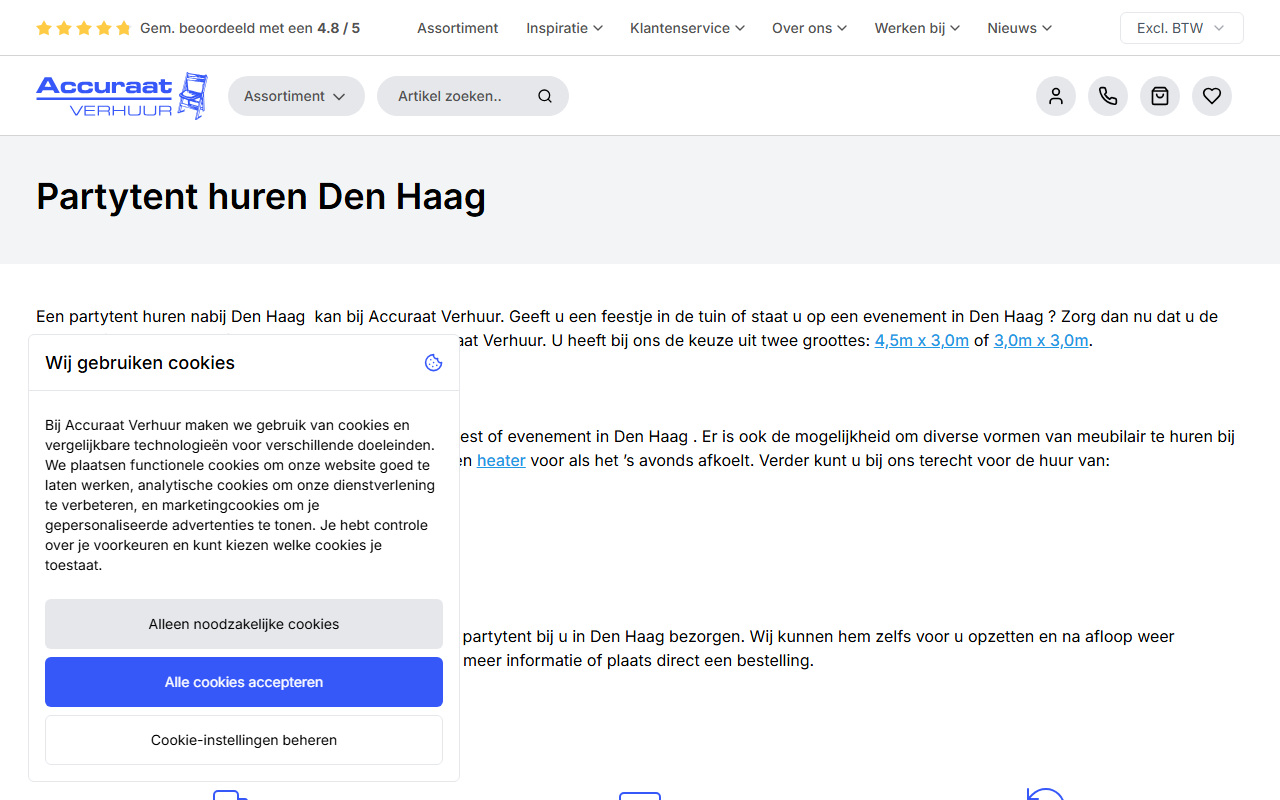The image size is (1280, 800).
Task: Click the Wij gebruiken cookies title
Action: 140,363
